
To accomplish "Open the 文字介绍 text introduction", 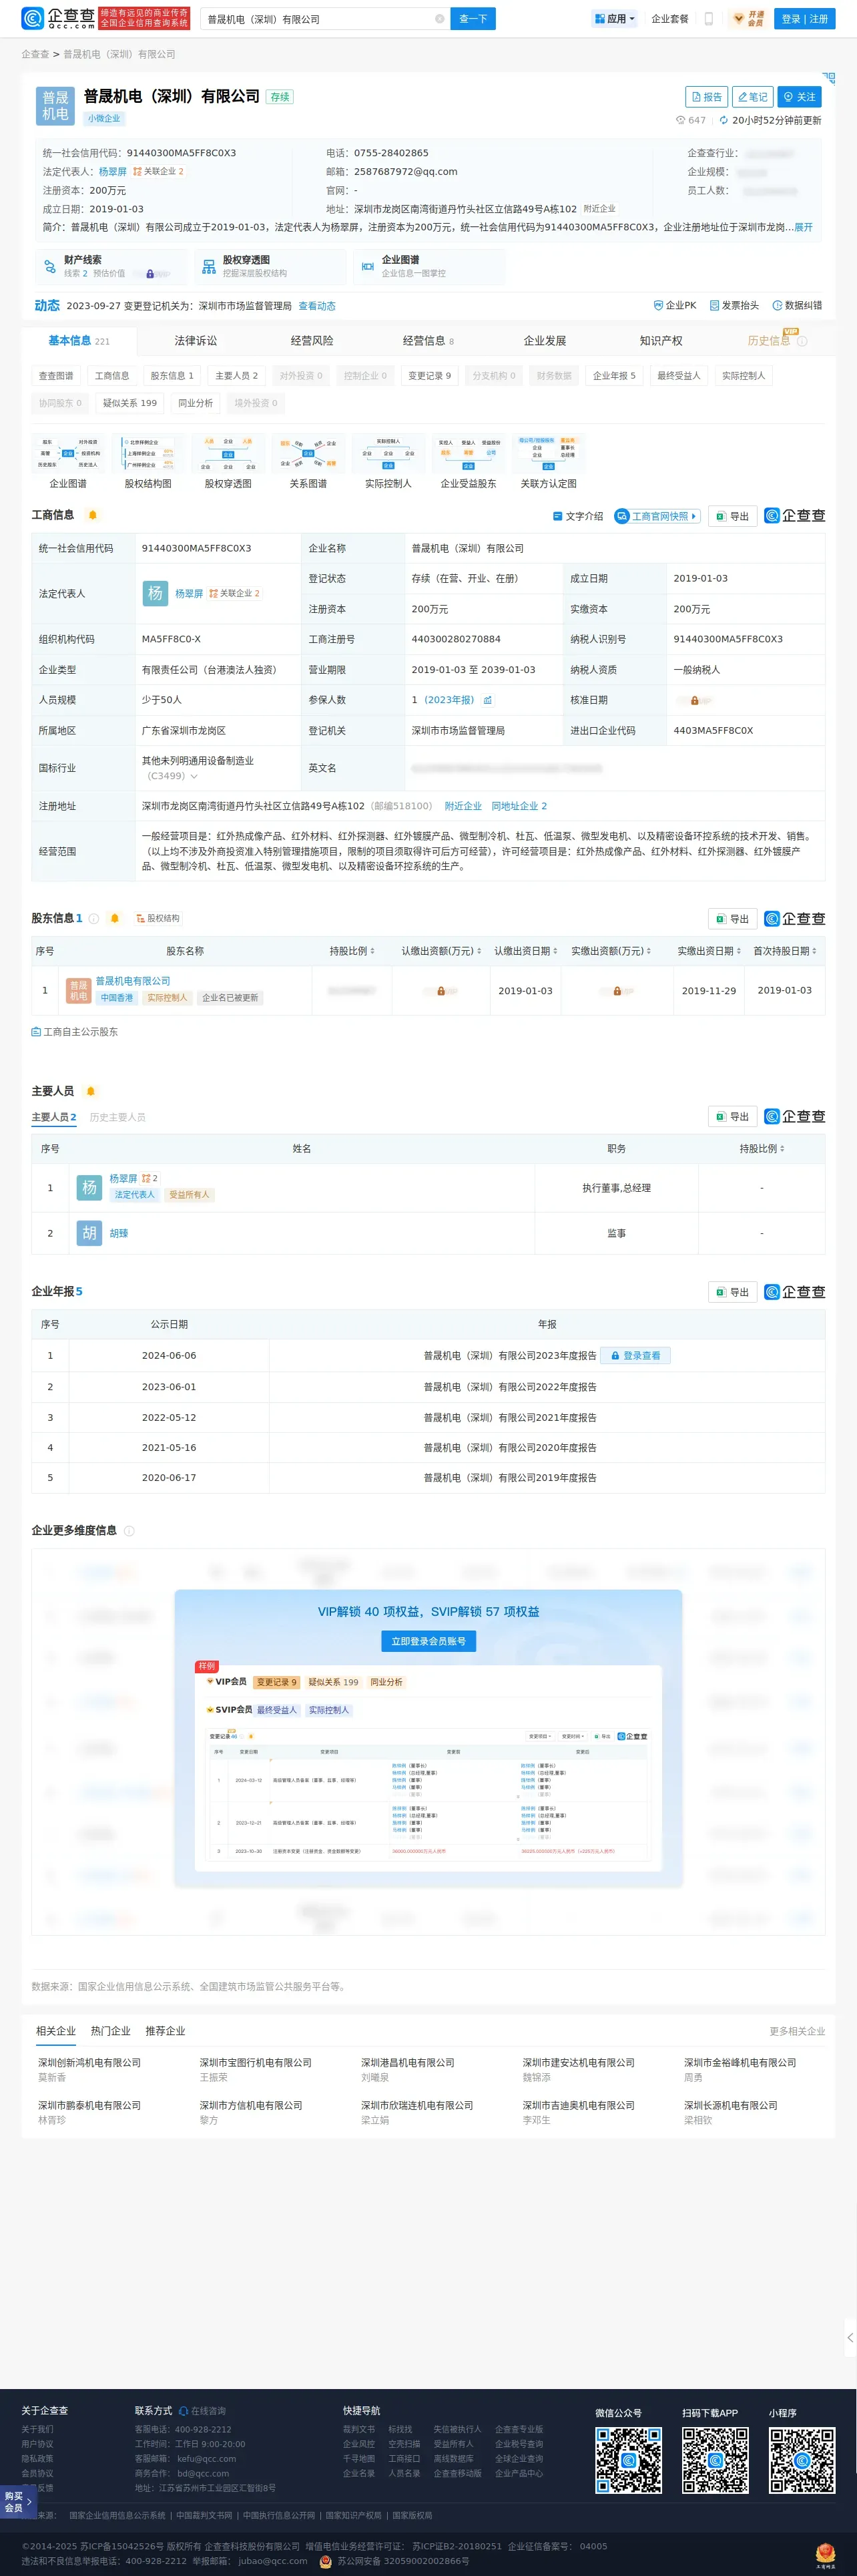I will click(x=578, y=516).
